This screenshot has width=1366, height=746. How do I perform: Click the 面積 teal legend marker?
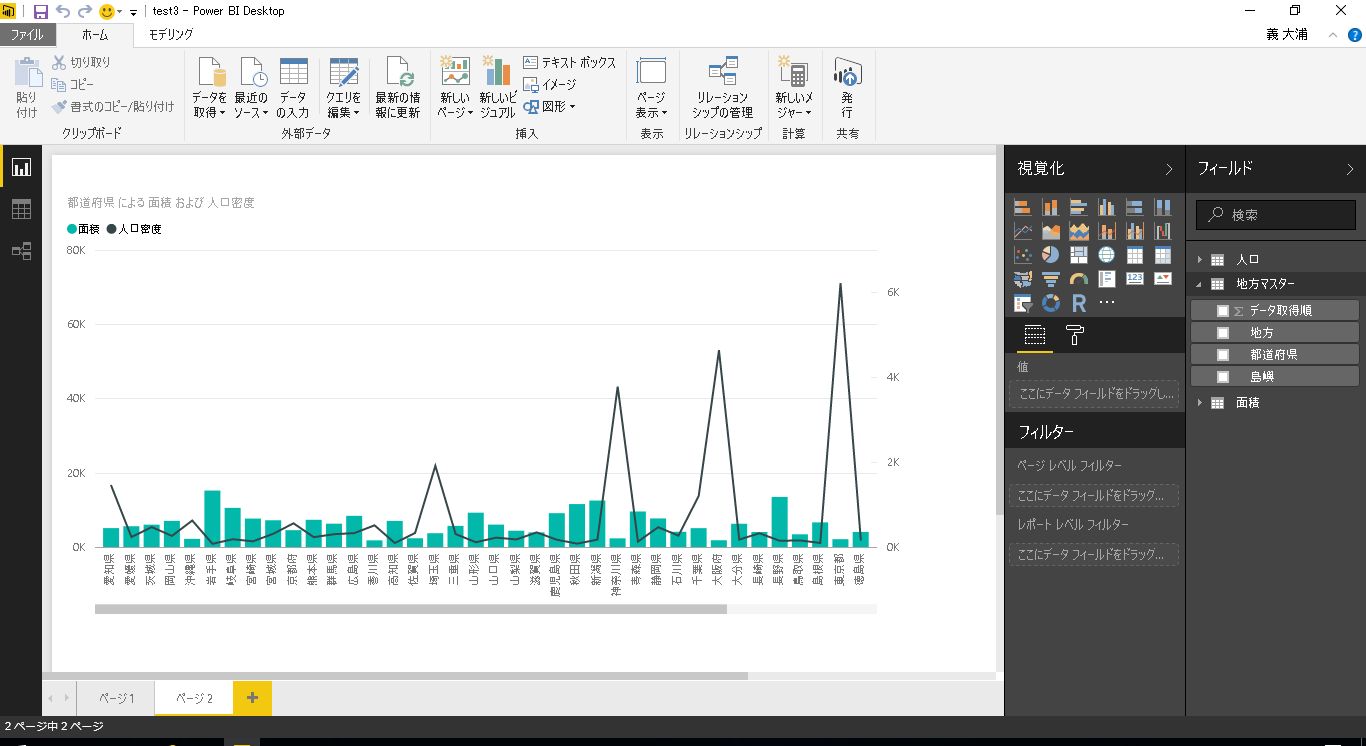pos(72,229)
